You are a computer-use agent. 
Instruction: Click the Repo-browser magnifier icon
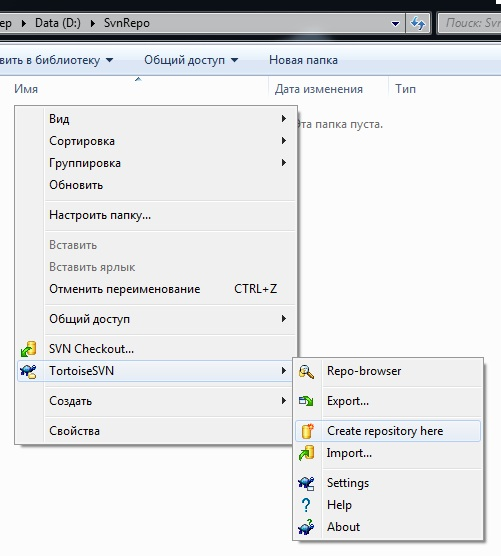click(x=306, y=371)
